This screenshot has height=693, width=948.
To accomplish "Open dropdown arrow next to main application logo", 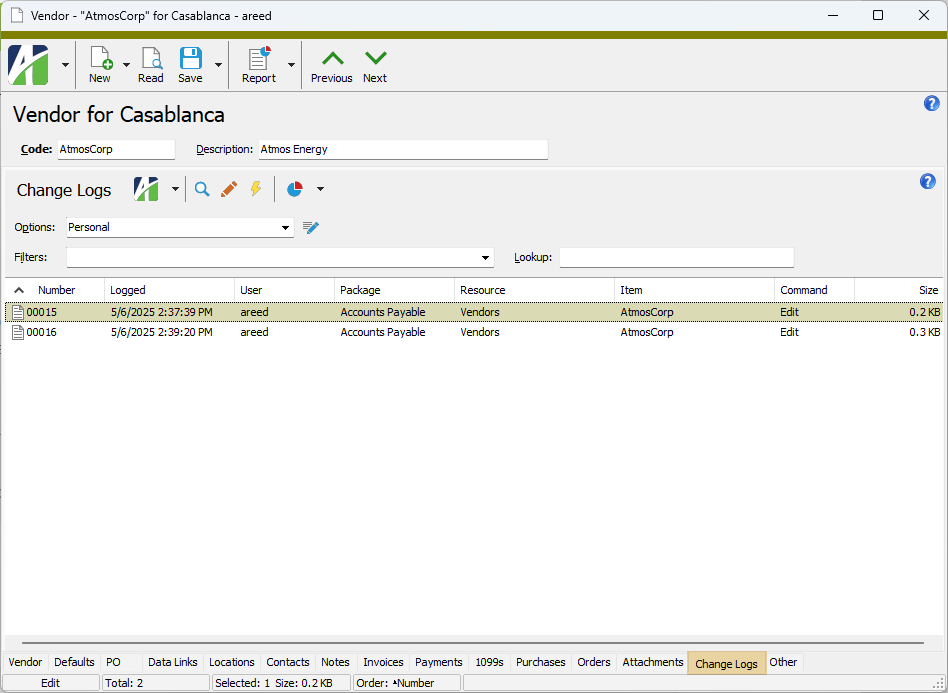I will pos(65,65).
